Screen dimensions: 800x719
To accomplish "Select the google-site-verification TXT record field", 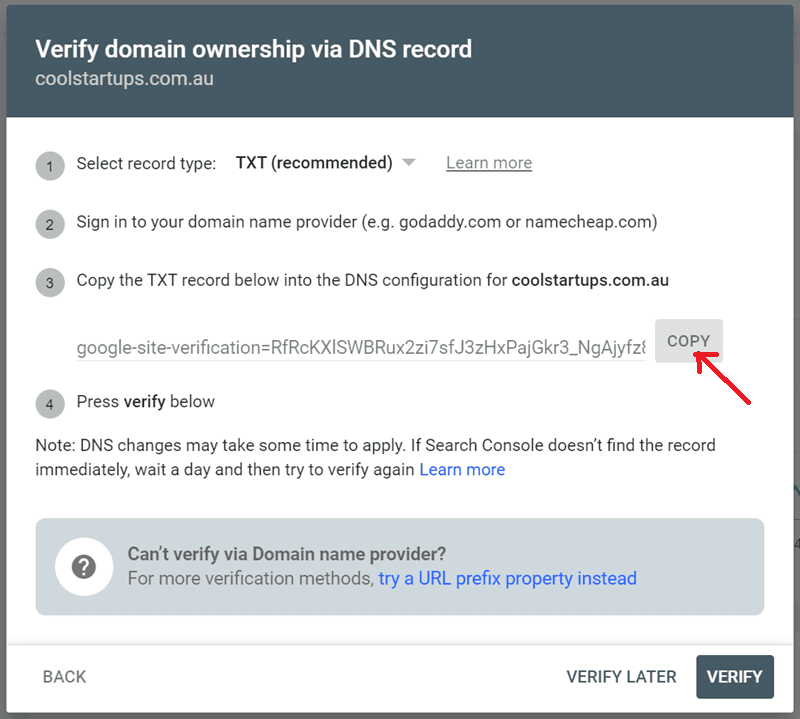I will tap(361, 348).
